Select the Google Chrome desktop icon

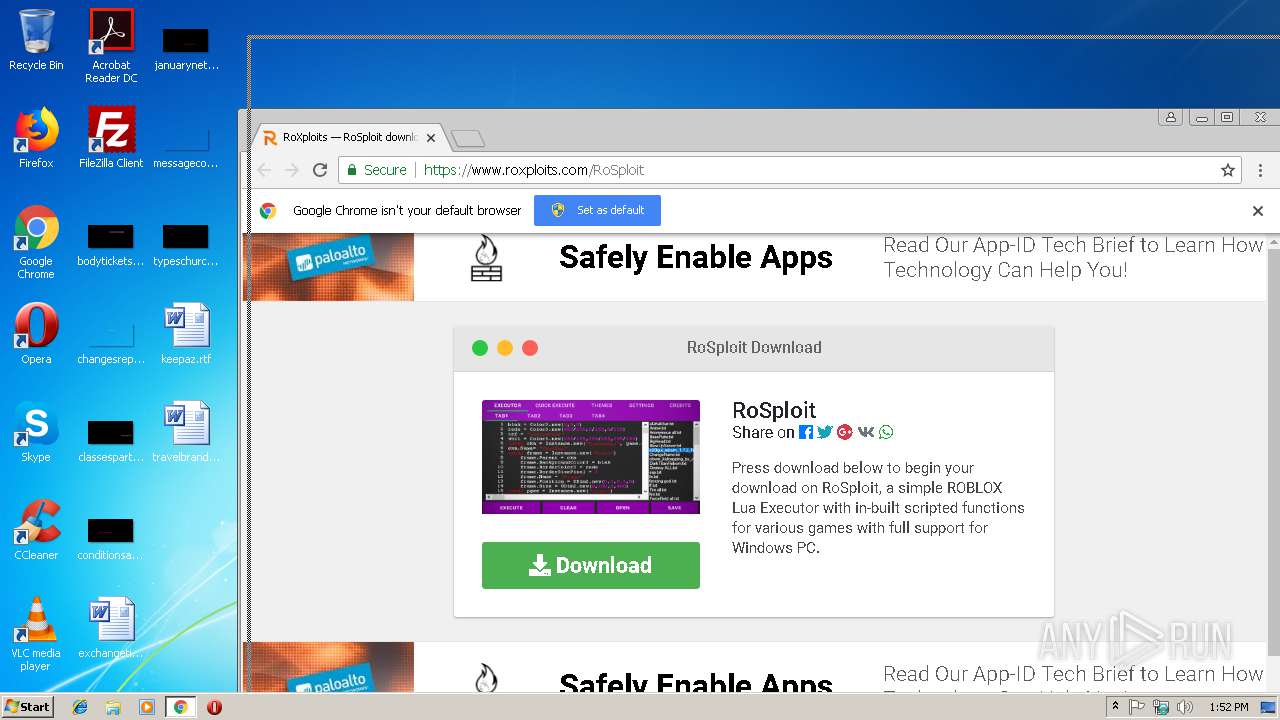(36, 242)
